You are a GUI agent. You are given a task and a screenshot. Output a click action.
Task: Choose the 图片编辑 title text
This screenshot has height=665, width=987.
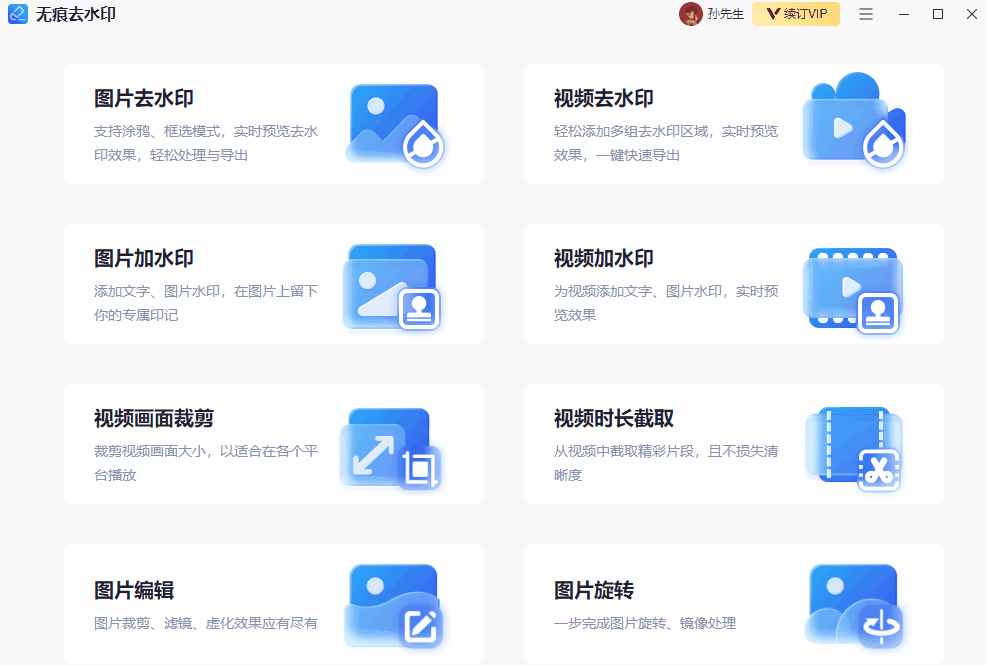coord(134,590)
